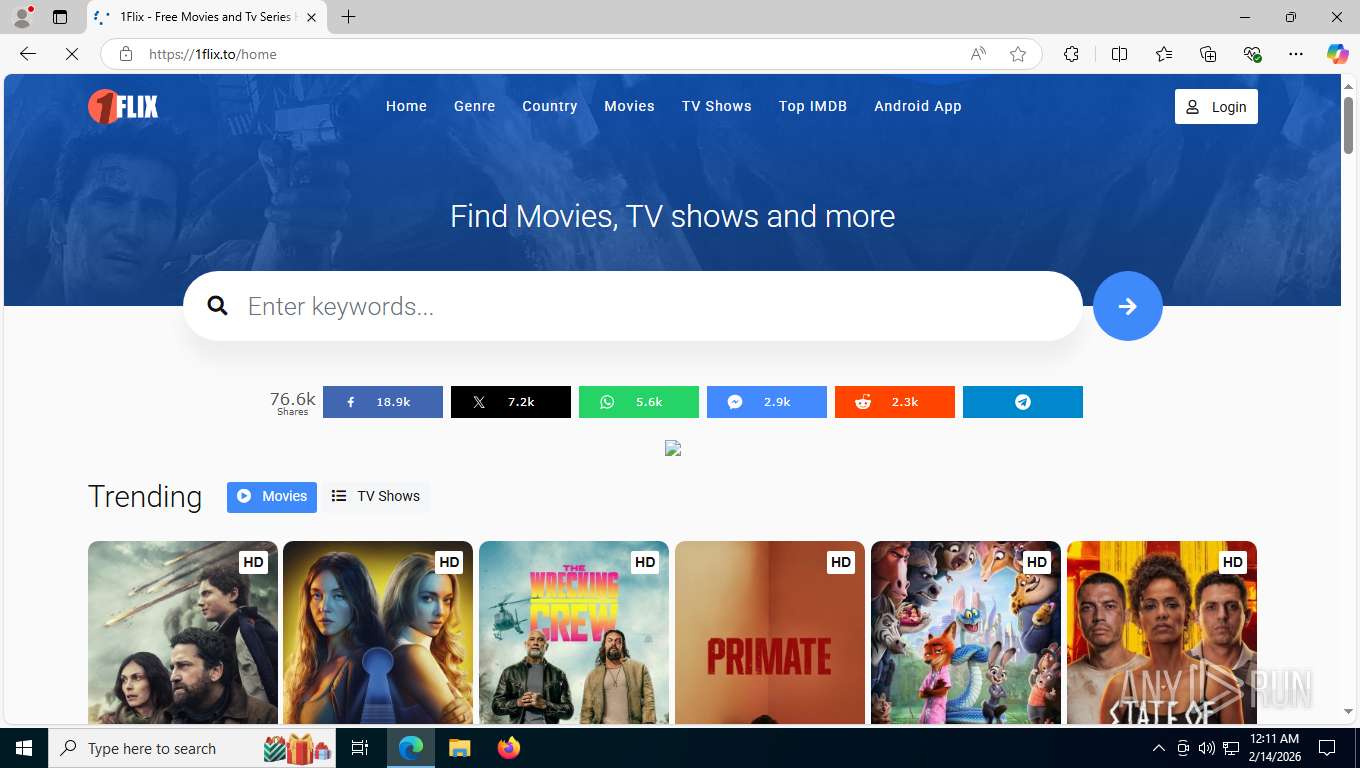Open the notification center icon
Image resolution: width=1360 pixels, height=768 pixels.
(1327, 748)
